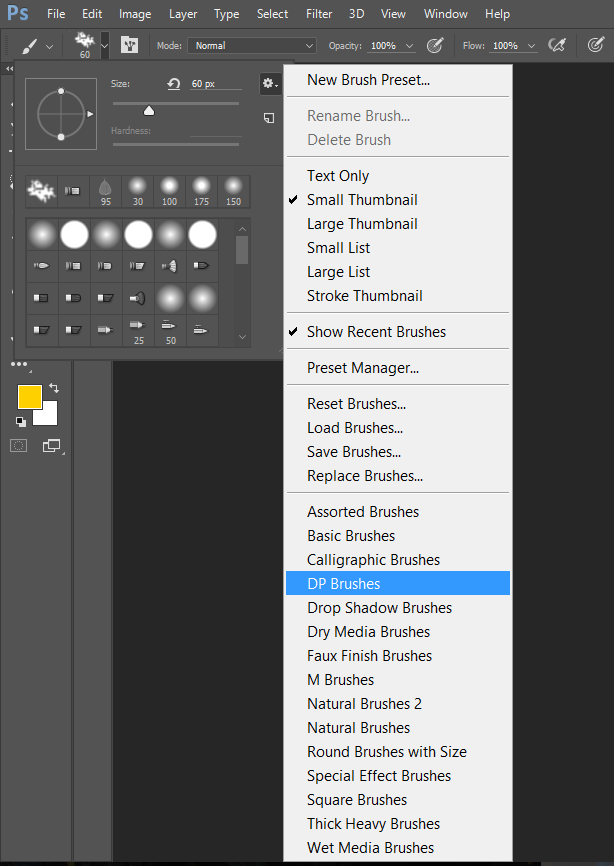This screenshot has width=614, height=866.
Task: Select the recent brush labeled 150
Action: coord(234,191)
